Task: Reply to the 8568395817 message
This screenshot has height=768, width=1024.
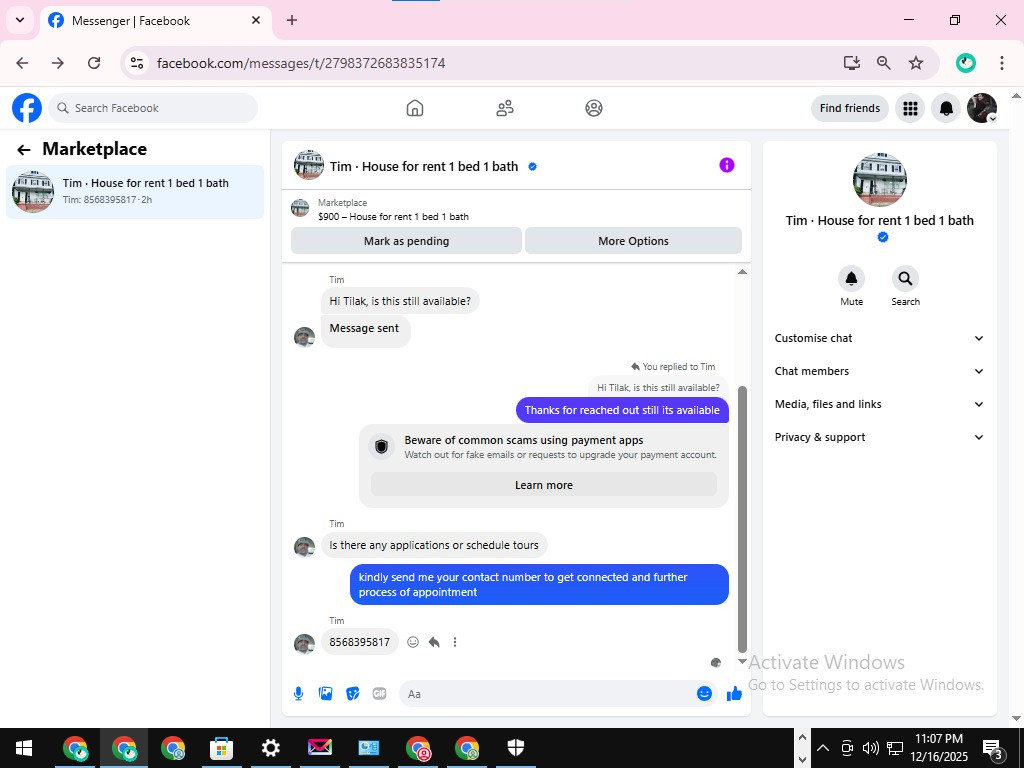Action: click(434, 642)
